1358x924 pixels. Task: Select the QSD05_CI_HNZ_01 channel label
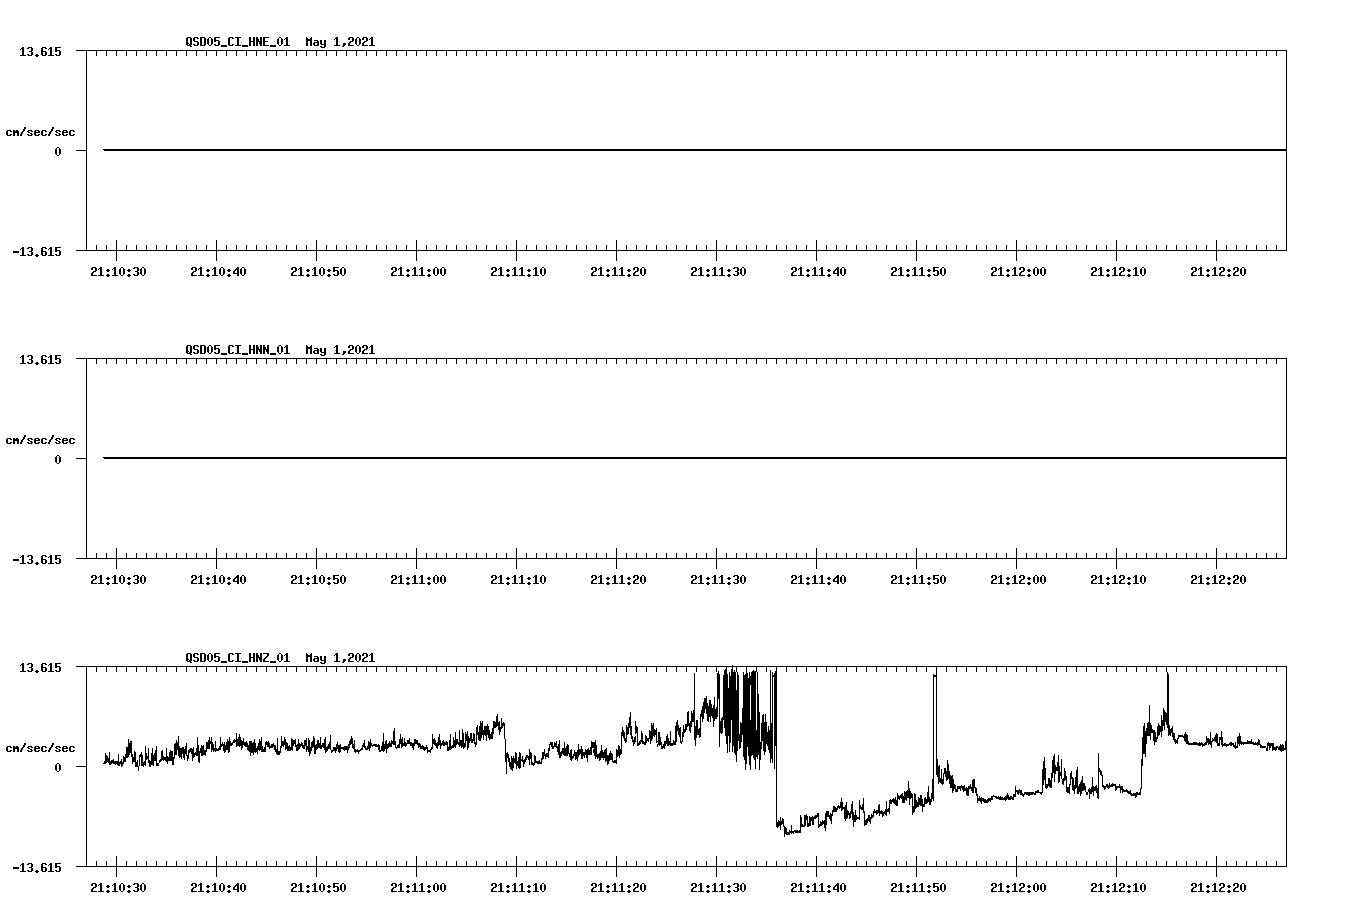[239, 658]
